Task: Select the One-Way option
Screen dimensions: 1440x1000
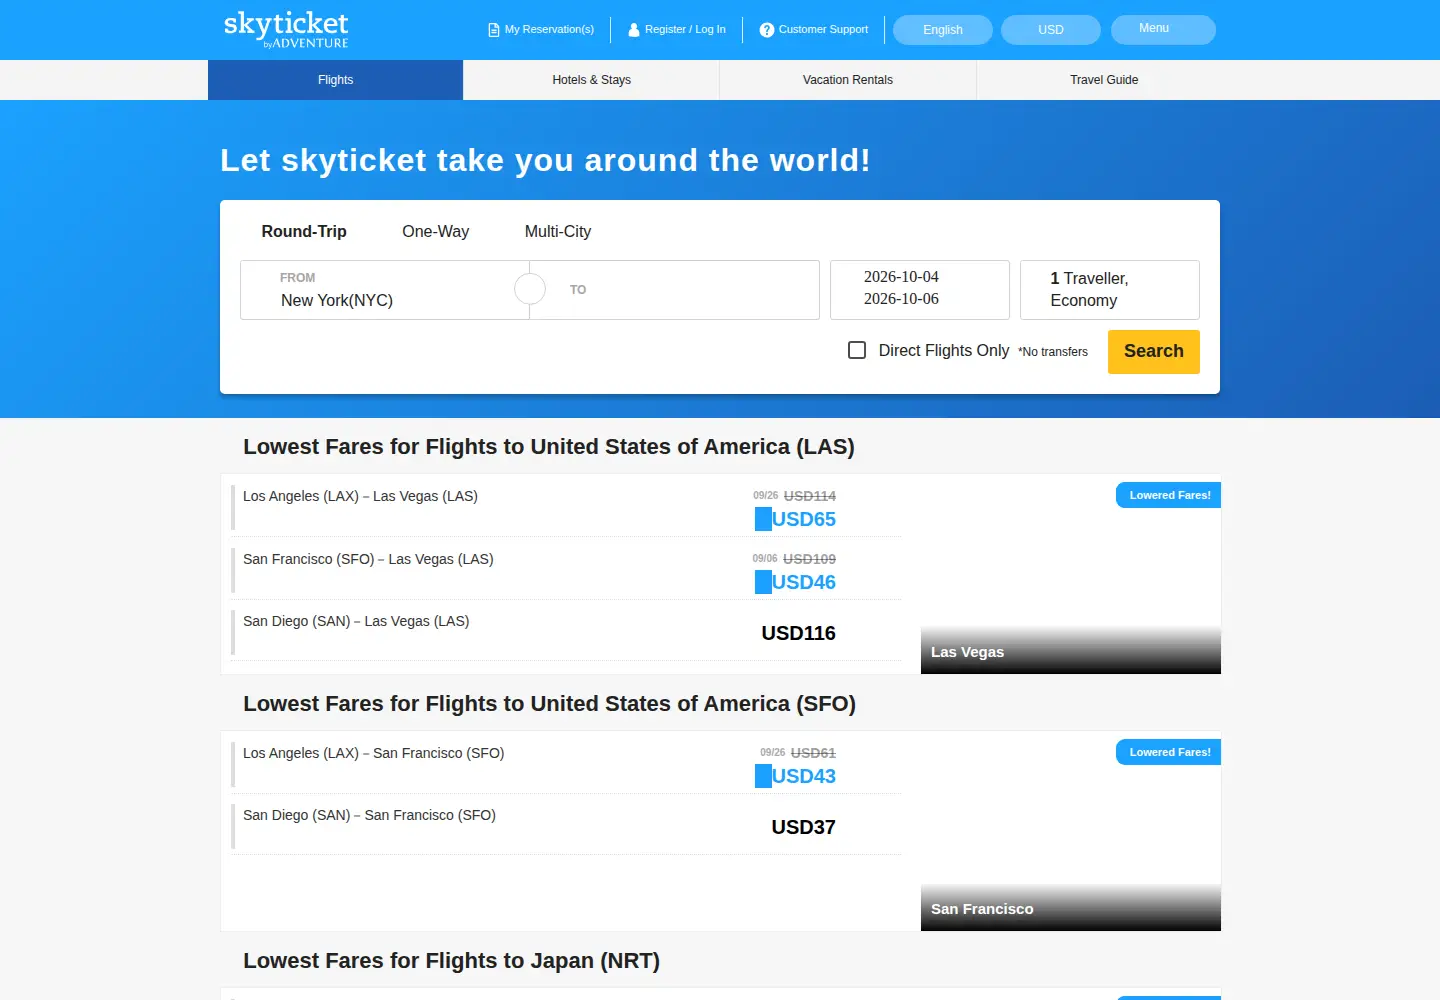Action: 435,231
